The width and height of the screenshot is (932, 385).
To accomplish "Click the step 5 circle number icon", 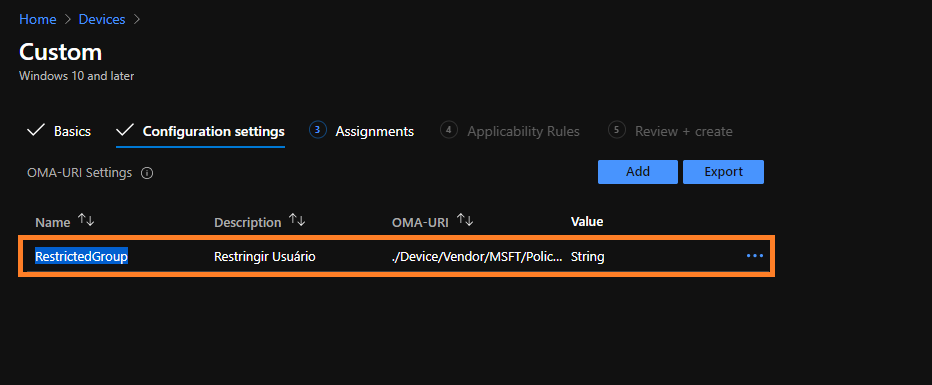I will [x=617, y=130].
